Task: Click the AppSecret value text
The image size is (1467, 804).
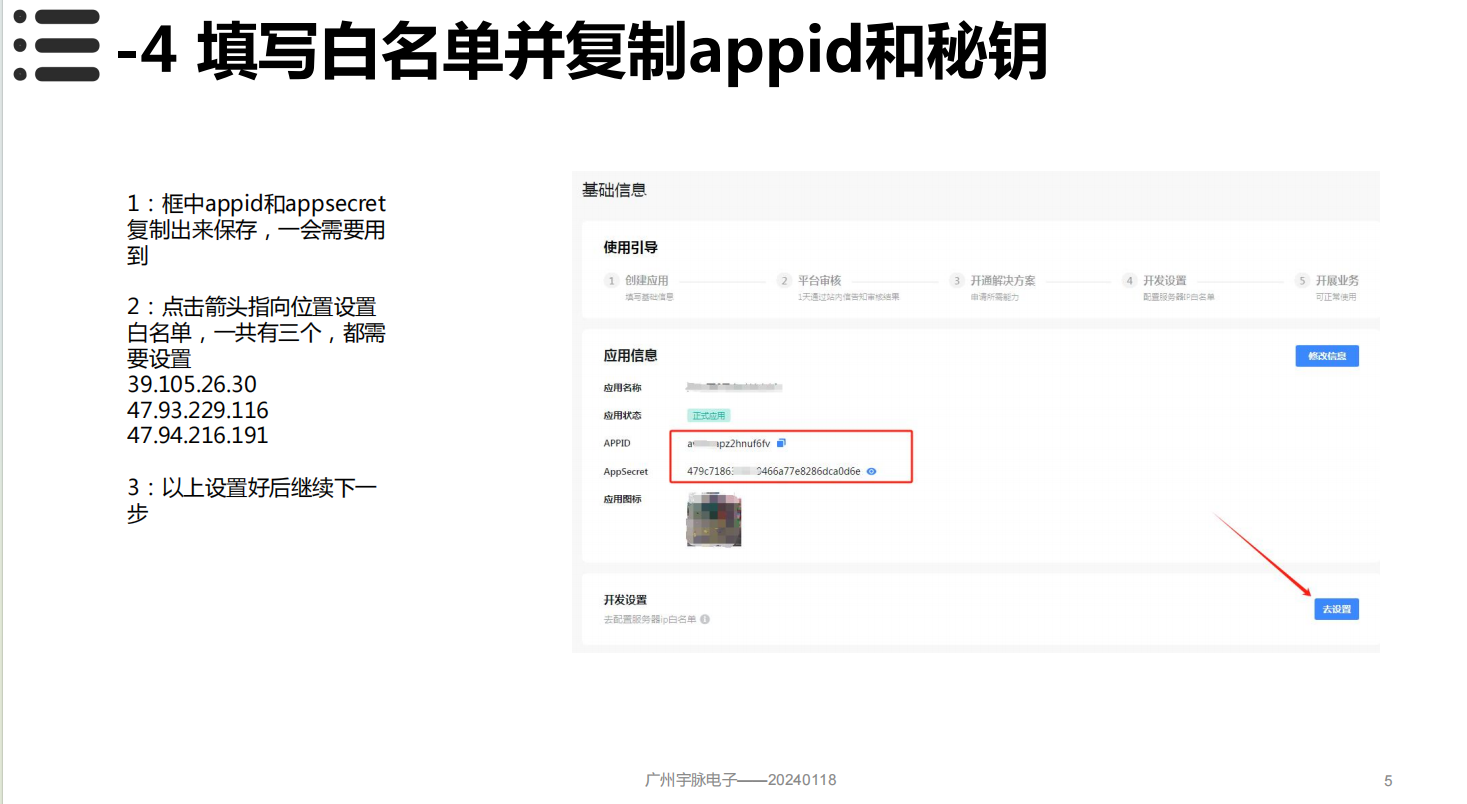Action: (x=773, y=471)
